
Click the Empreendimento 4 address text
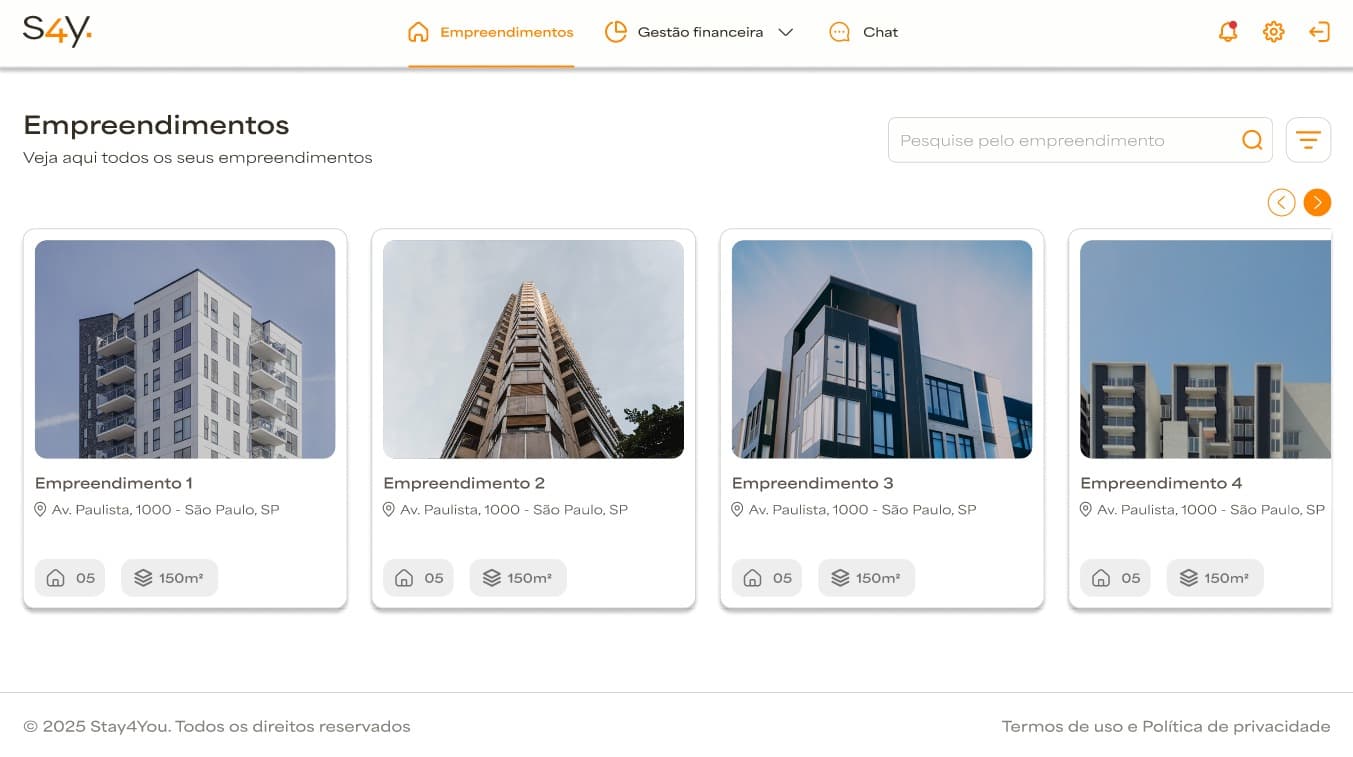[1210, 510]
